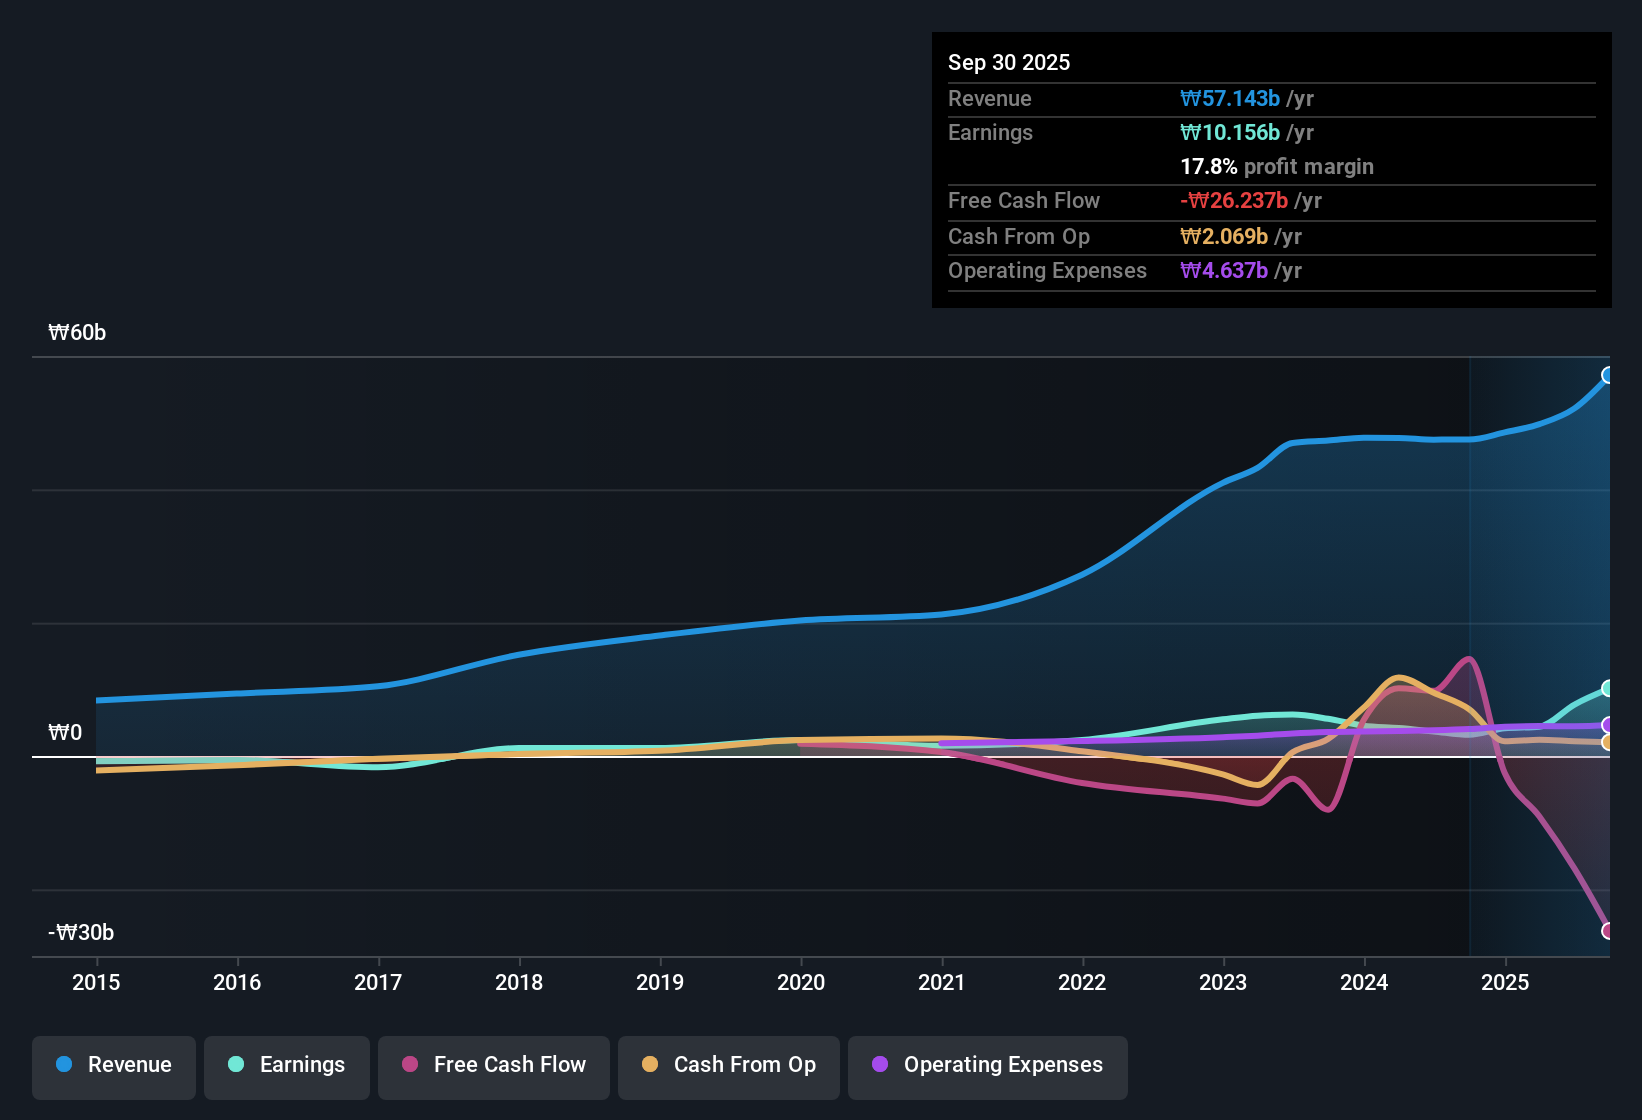The image size is (1642, 1120).
Task: Expand the Cash From Op legend entry
Action: tap(728, 1065)
